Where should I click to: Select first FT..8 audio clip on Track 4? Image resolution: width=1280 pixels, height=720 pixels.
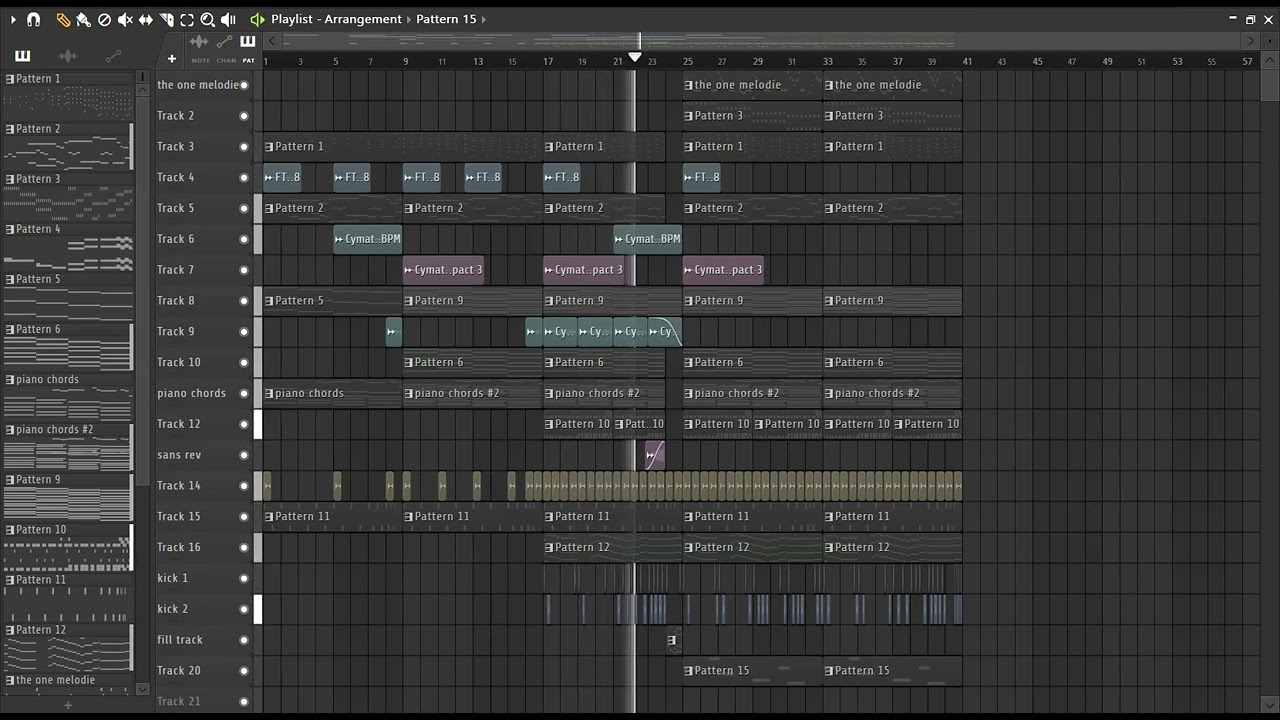click(282, 177)
